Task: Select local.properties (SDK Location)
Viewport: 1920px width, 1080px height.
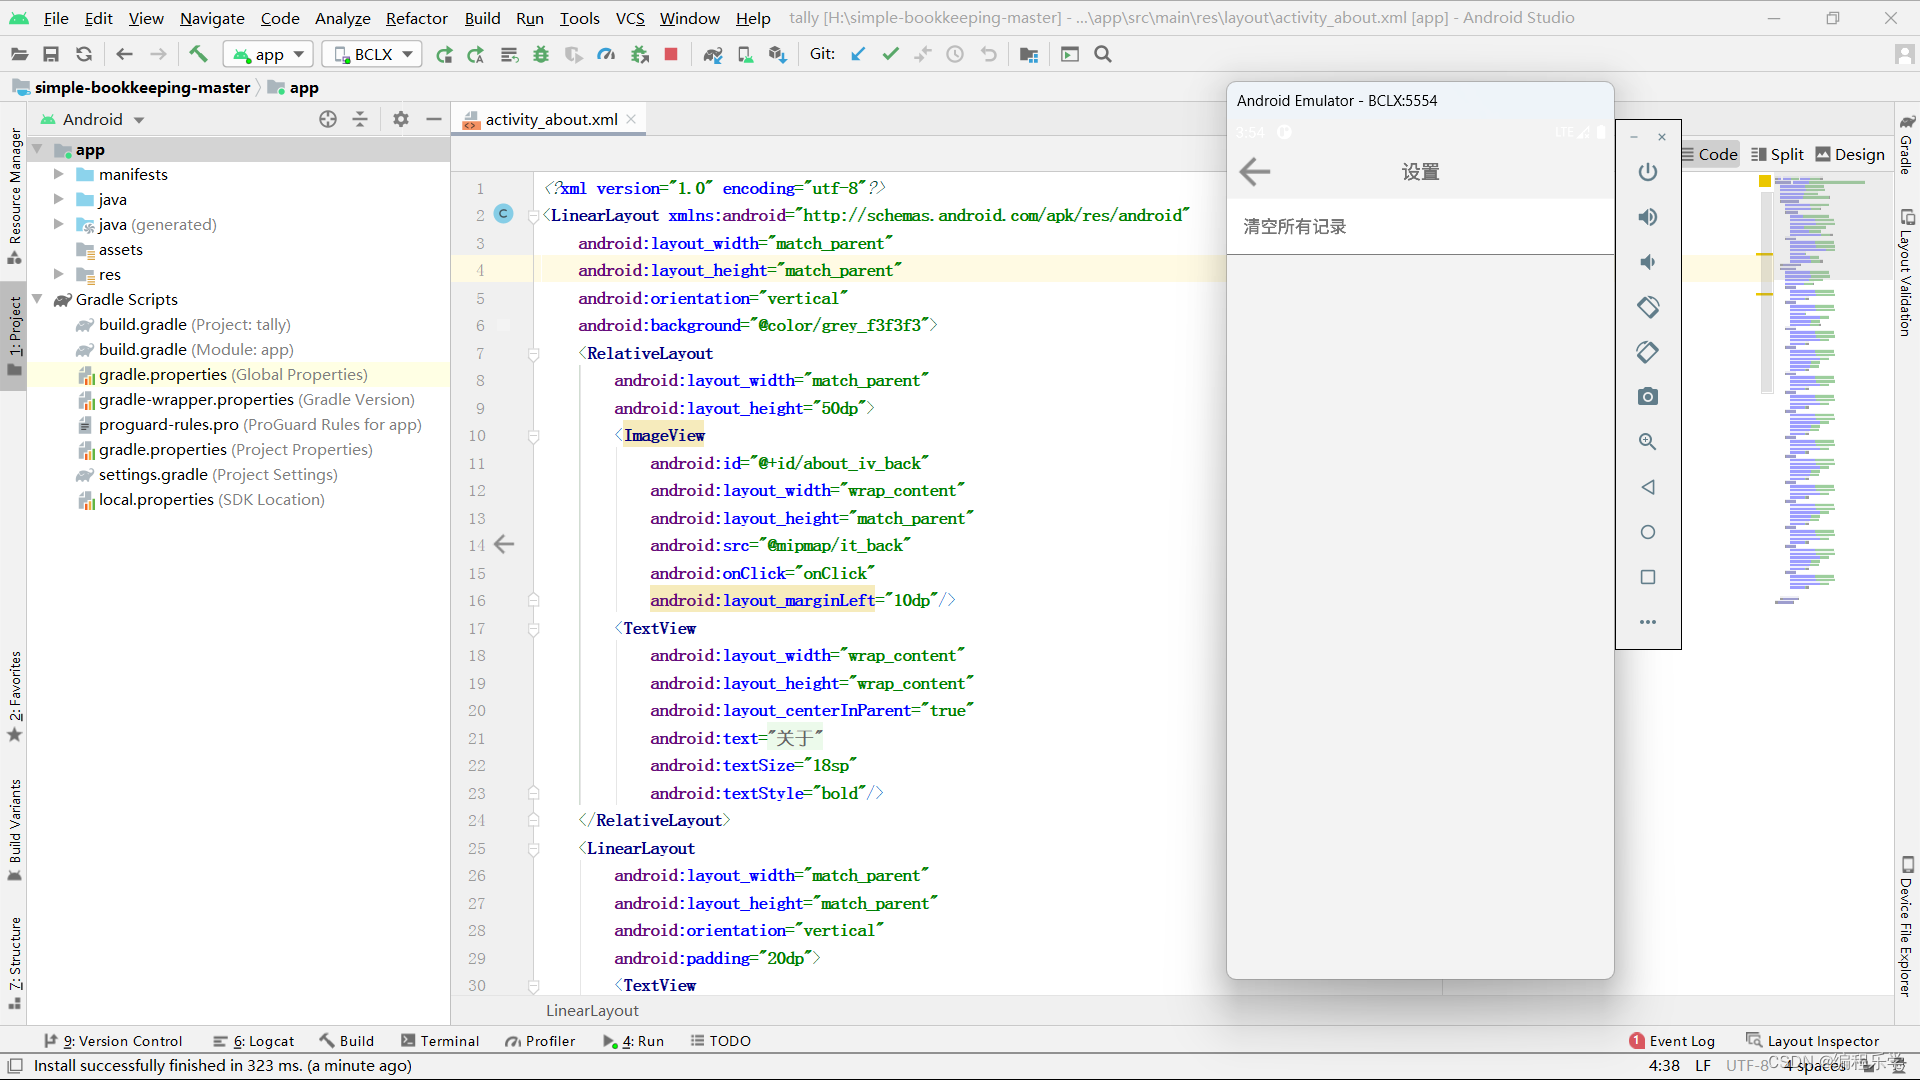Action: pos(211,500)
